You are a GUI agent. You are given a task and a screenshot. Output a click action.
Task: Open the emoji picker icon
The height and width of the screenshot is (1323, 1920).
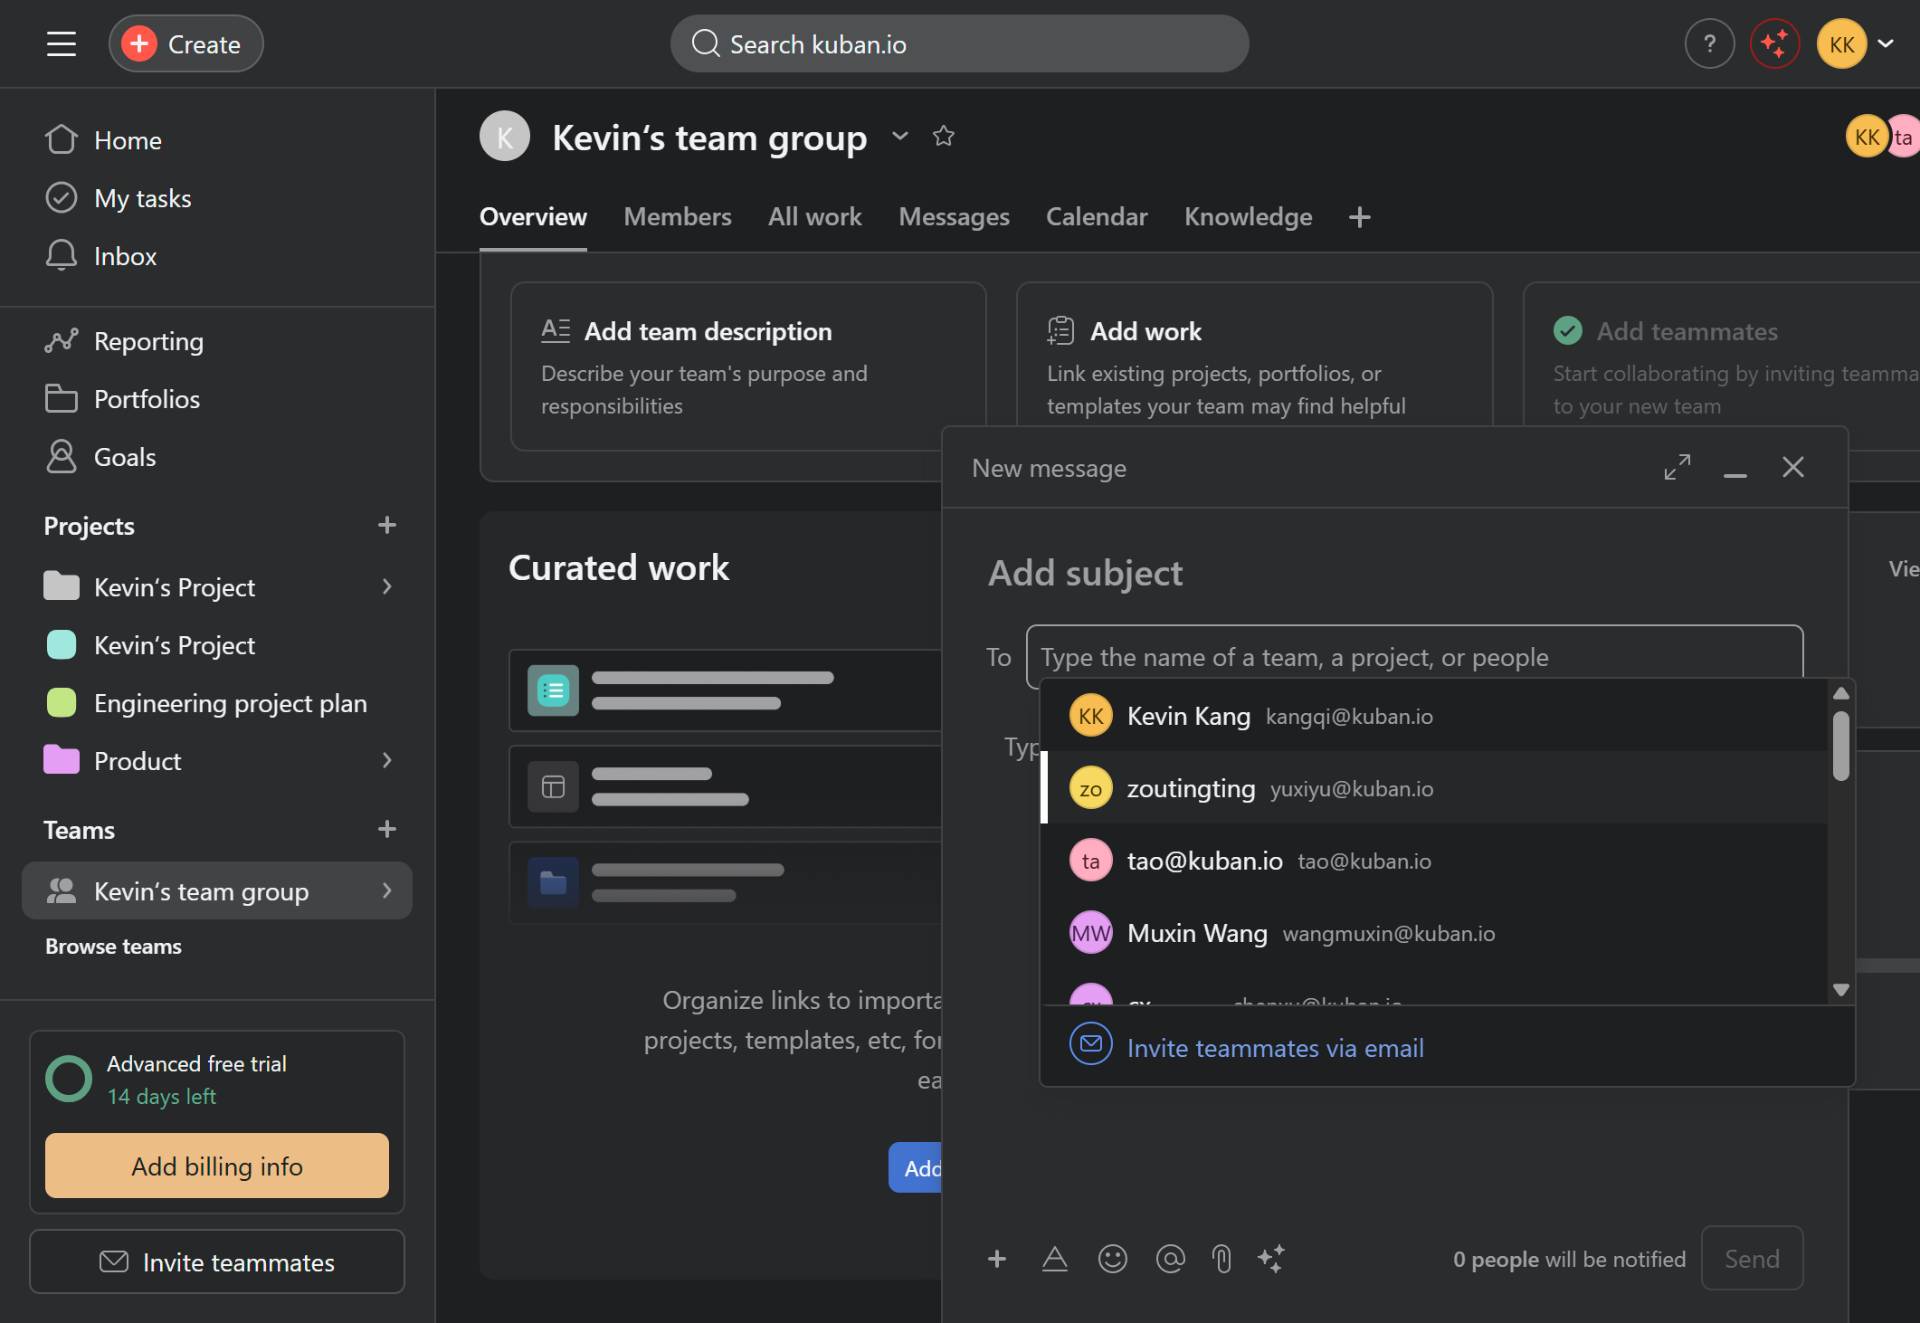pos(1113,1259)
